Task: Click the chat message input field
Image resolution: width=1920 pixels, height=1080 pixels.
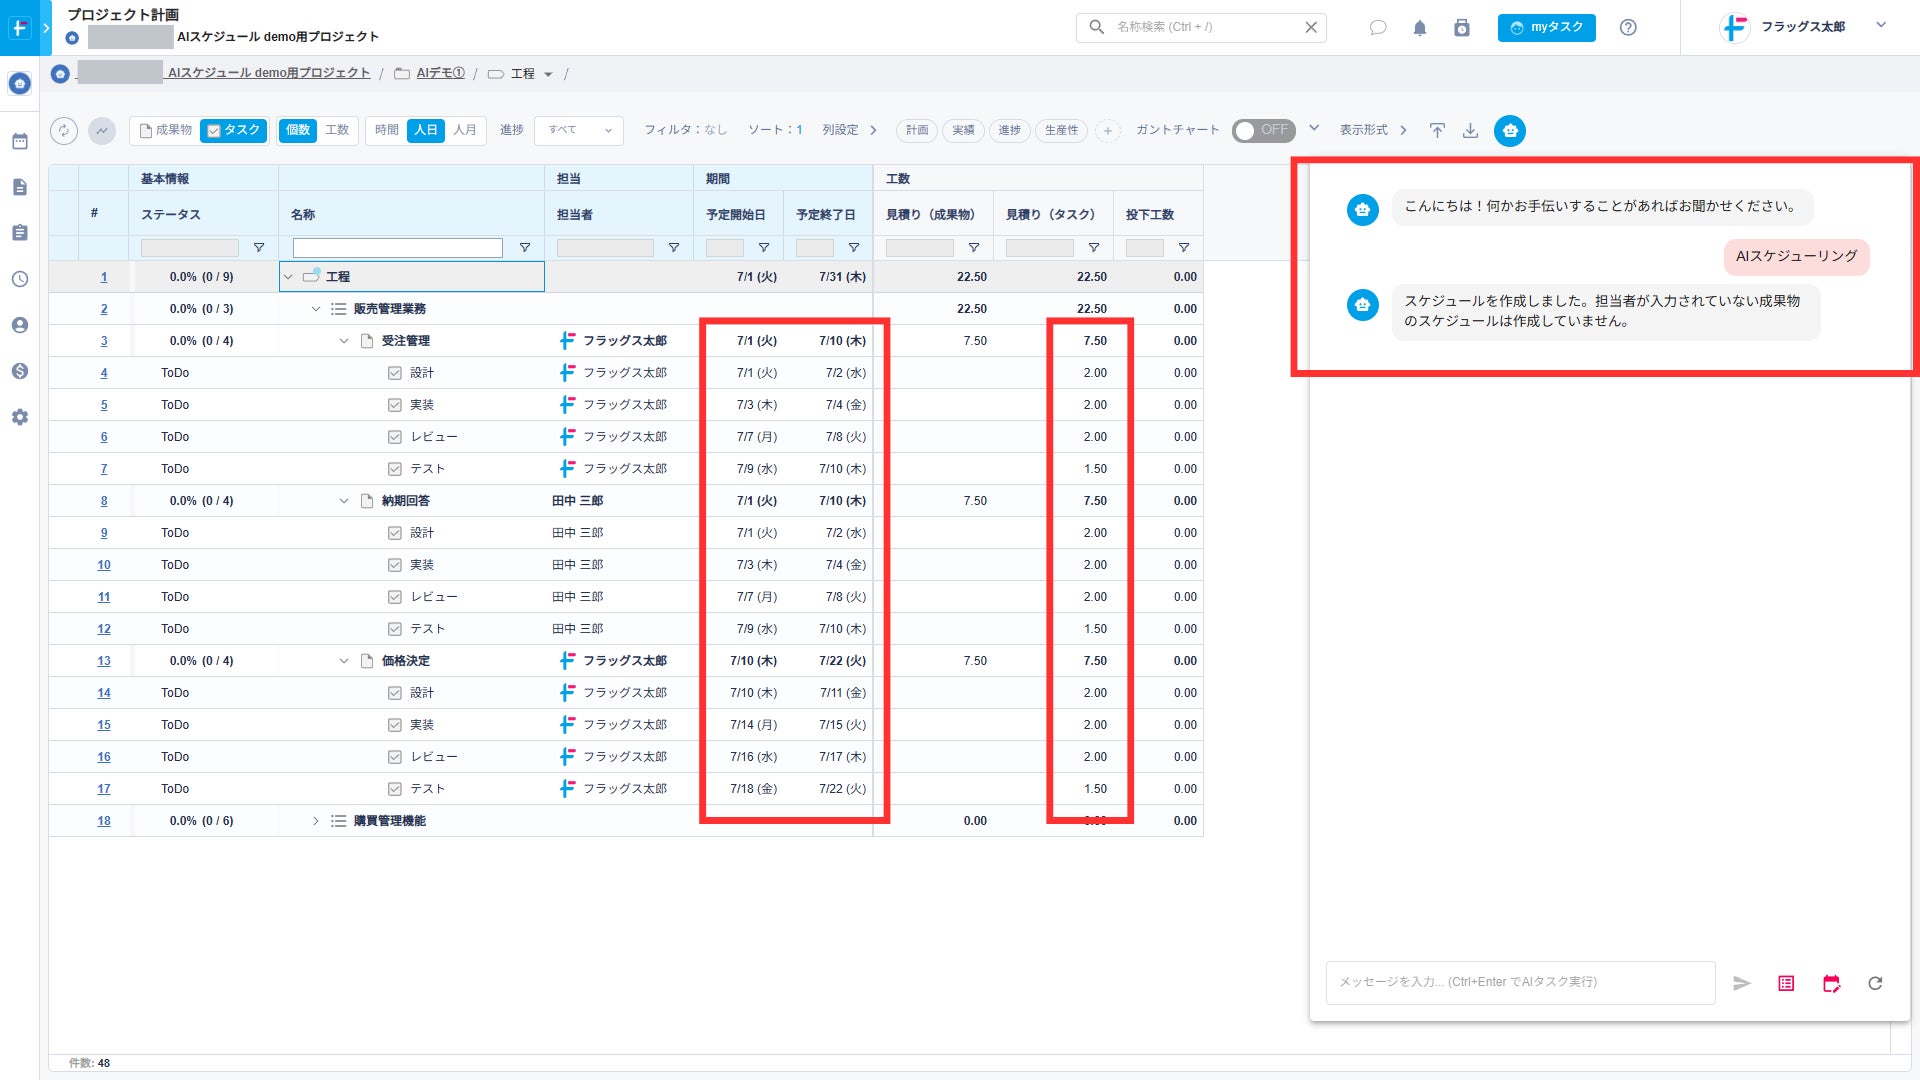Action: click(1520, 983)
